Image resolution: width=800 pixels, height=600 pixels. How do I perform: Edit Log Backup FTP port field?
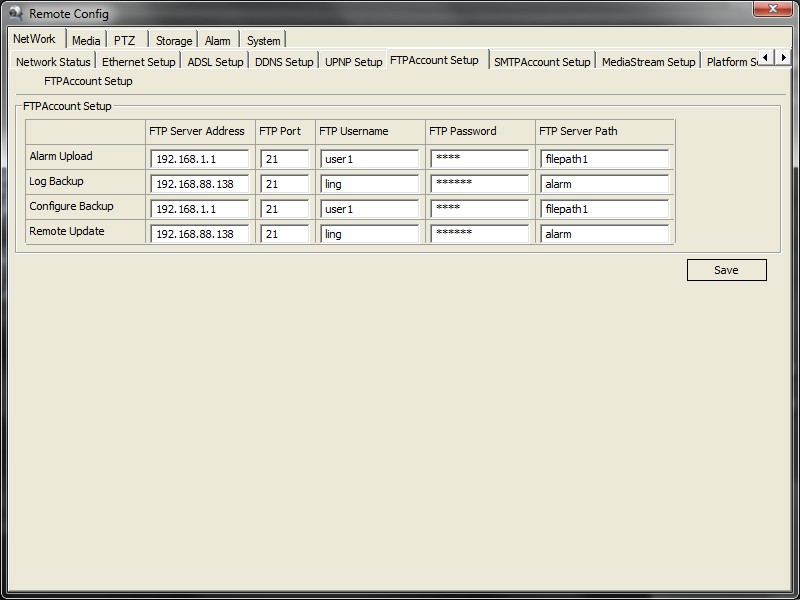click(284, 184)
